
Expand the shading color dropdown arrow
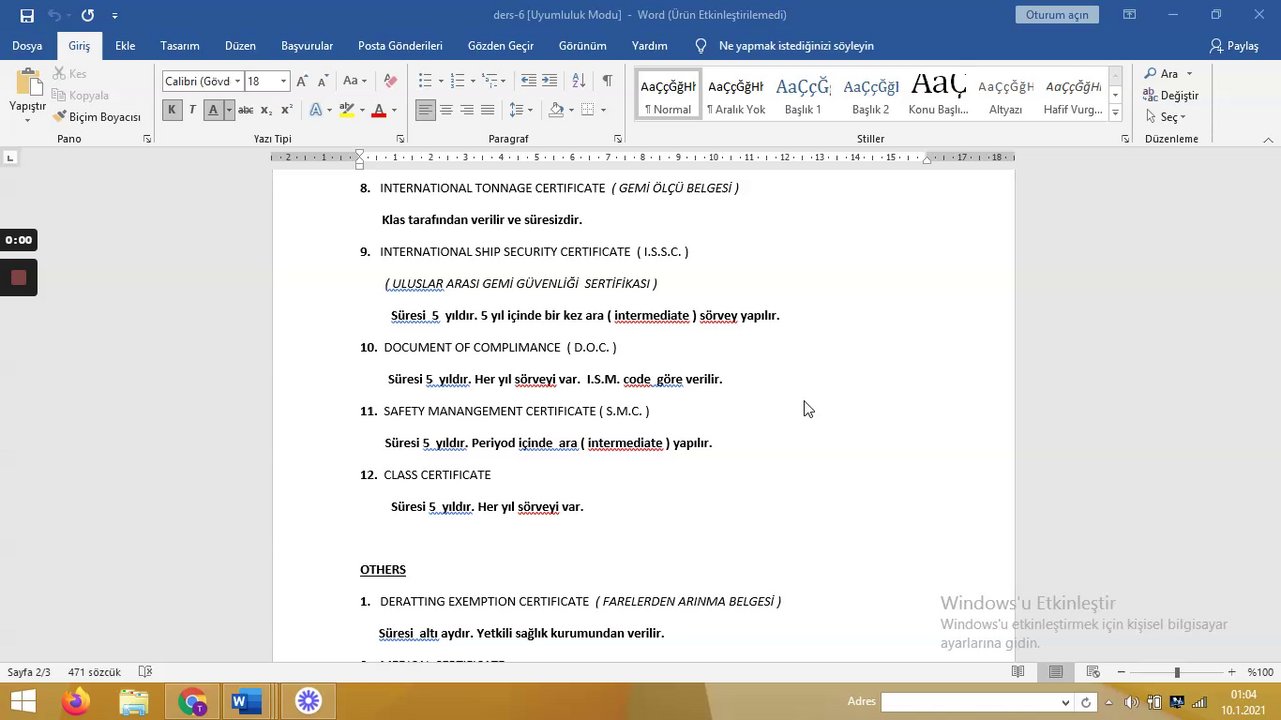[571, 110]
